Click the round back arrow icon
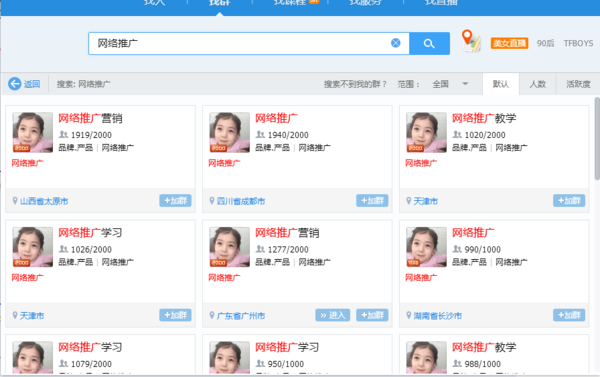The image size is (600, 377). pos(15,83)
